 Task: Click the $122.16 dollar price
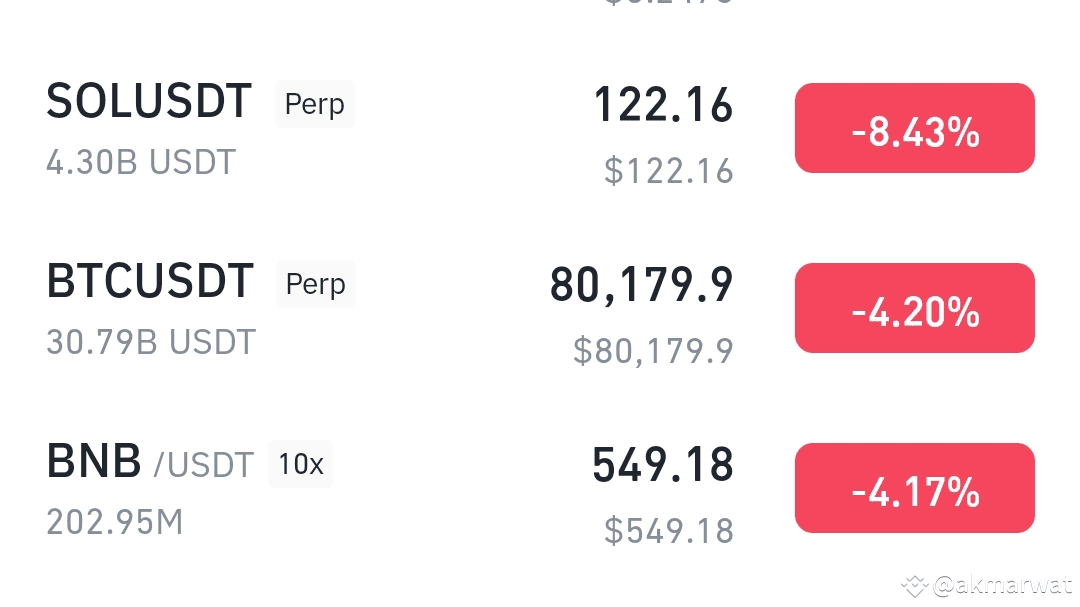(669, 171)
